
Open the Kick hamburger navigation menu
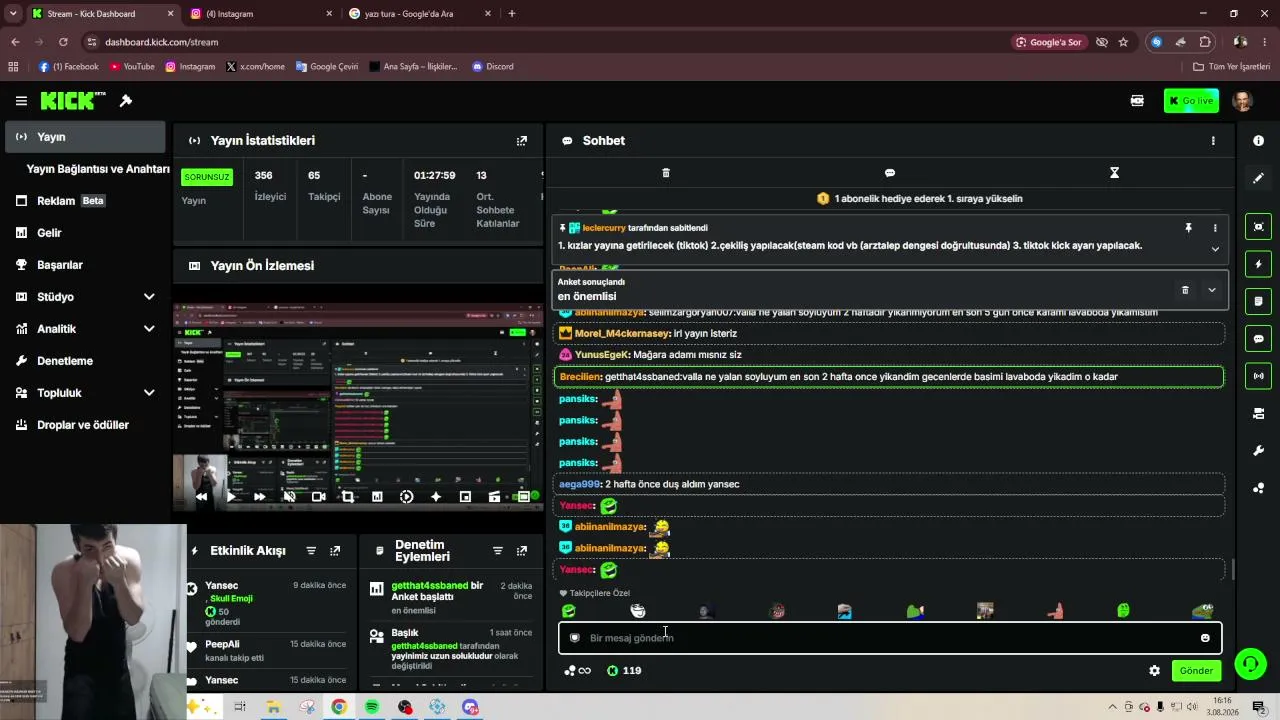click(21, 101)
